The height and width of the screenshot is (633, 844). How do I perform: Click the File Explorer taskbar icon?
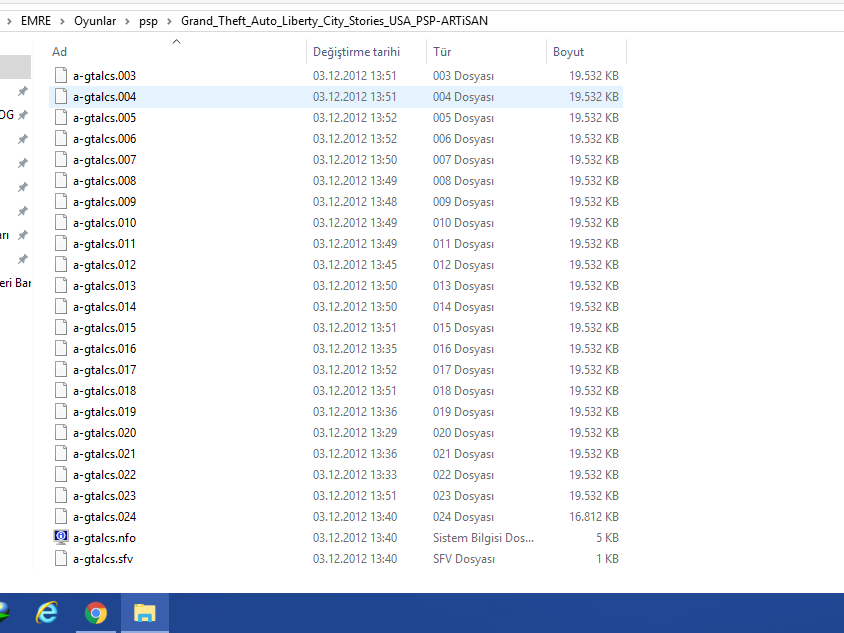(x=145, y=613)
